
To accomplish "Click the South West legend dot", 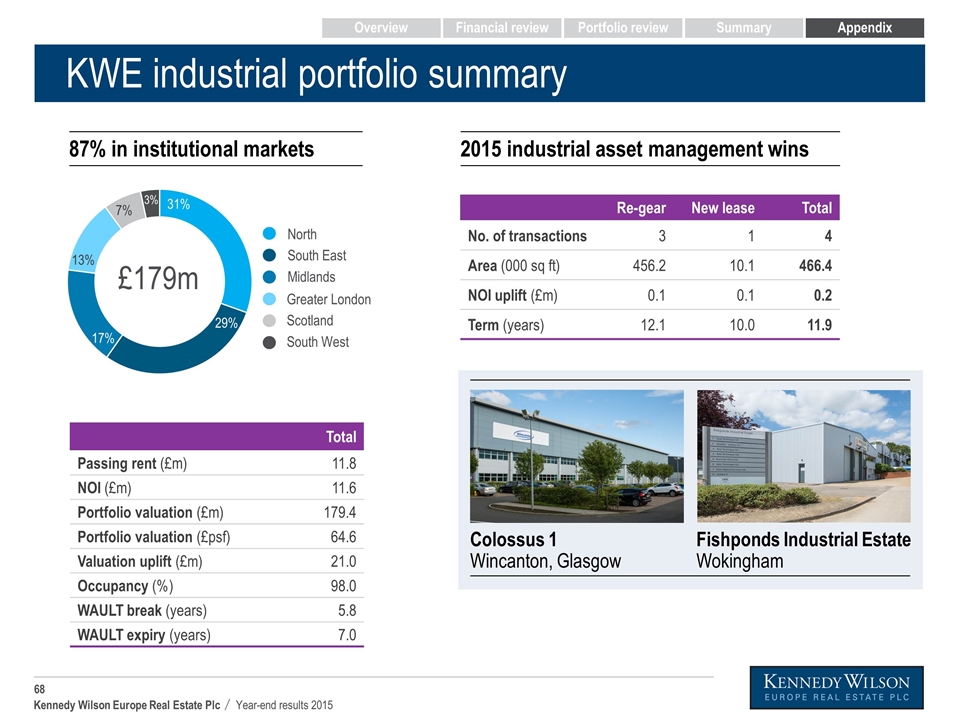I will click(x=269, y=342).
